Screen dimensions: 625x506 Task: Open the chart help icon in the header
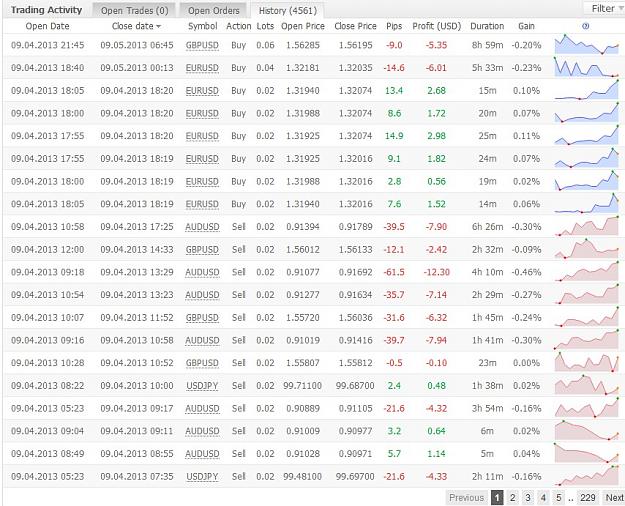click(x=586, y=26)
